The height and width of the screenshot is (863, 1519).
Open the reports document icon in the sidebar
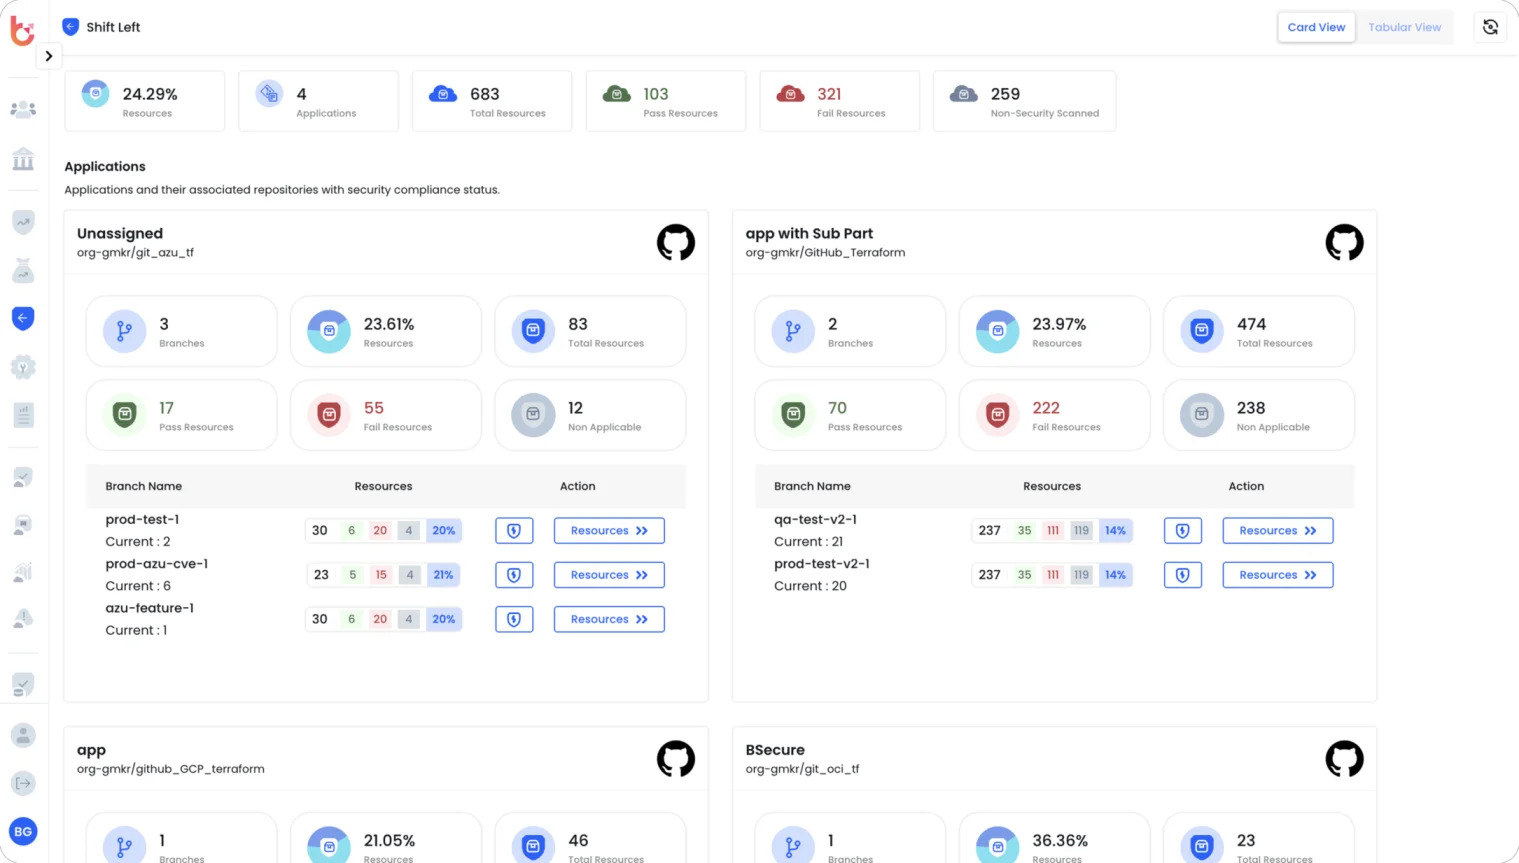click(22, 414)
